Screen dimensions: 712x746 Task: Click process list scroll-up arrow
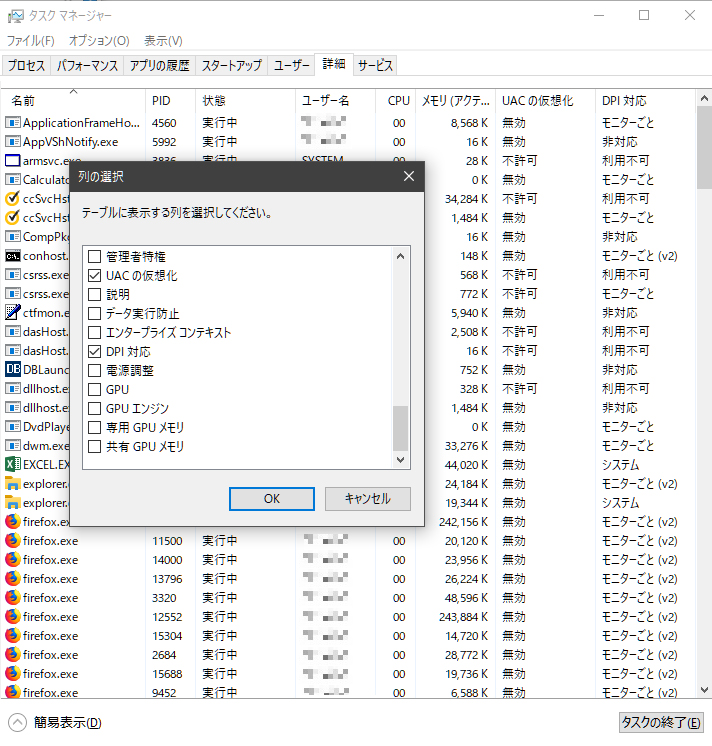coord(704,98)
